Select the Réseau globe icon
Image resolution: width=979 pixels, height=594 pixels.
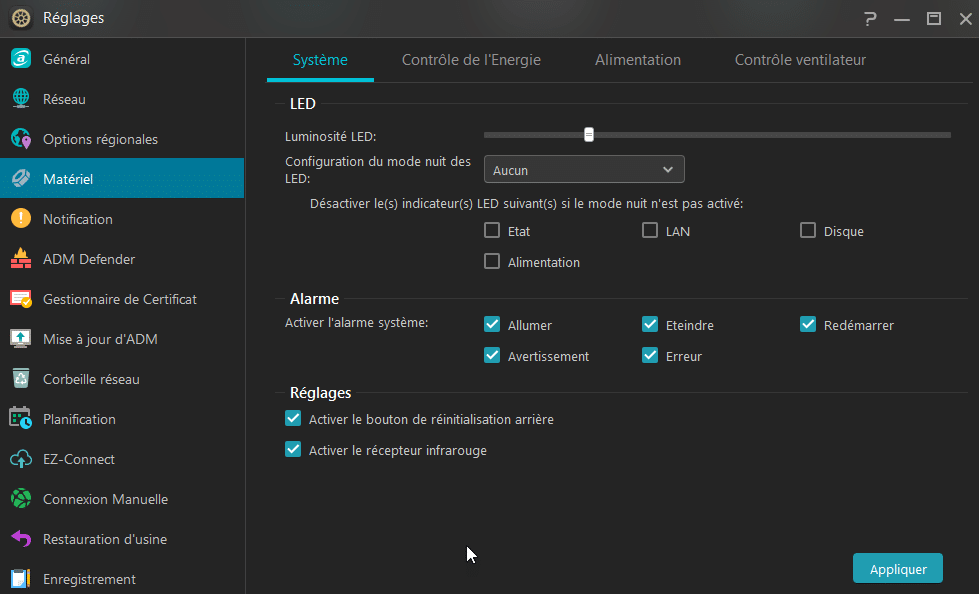click(20, 99)
